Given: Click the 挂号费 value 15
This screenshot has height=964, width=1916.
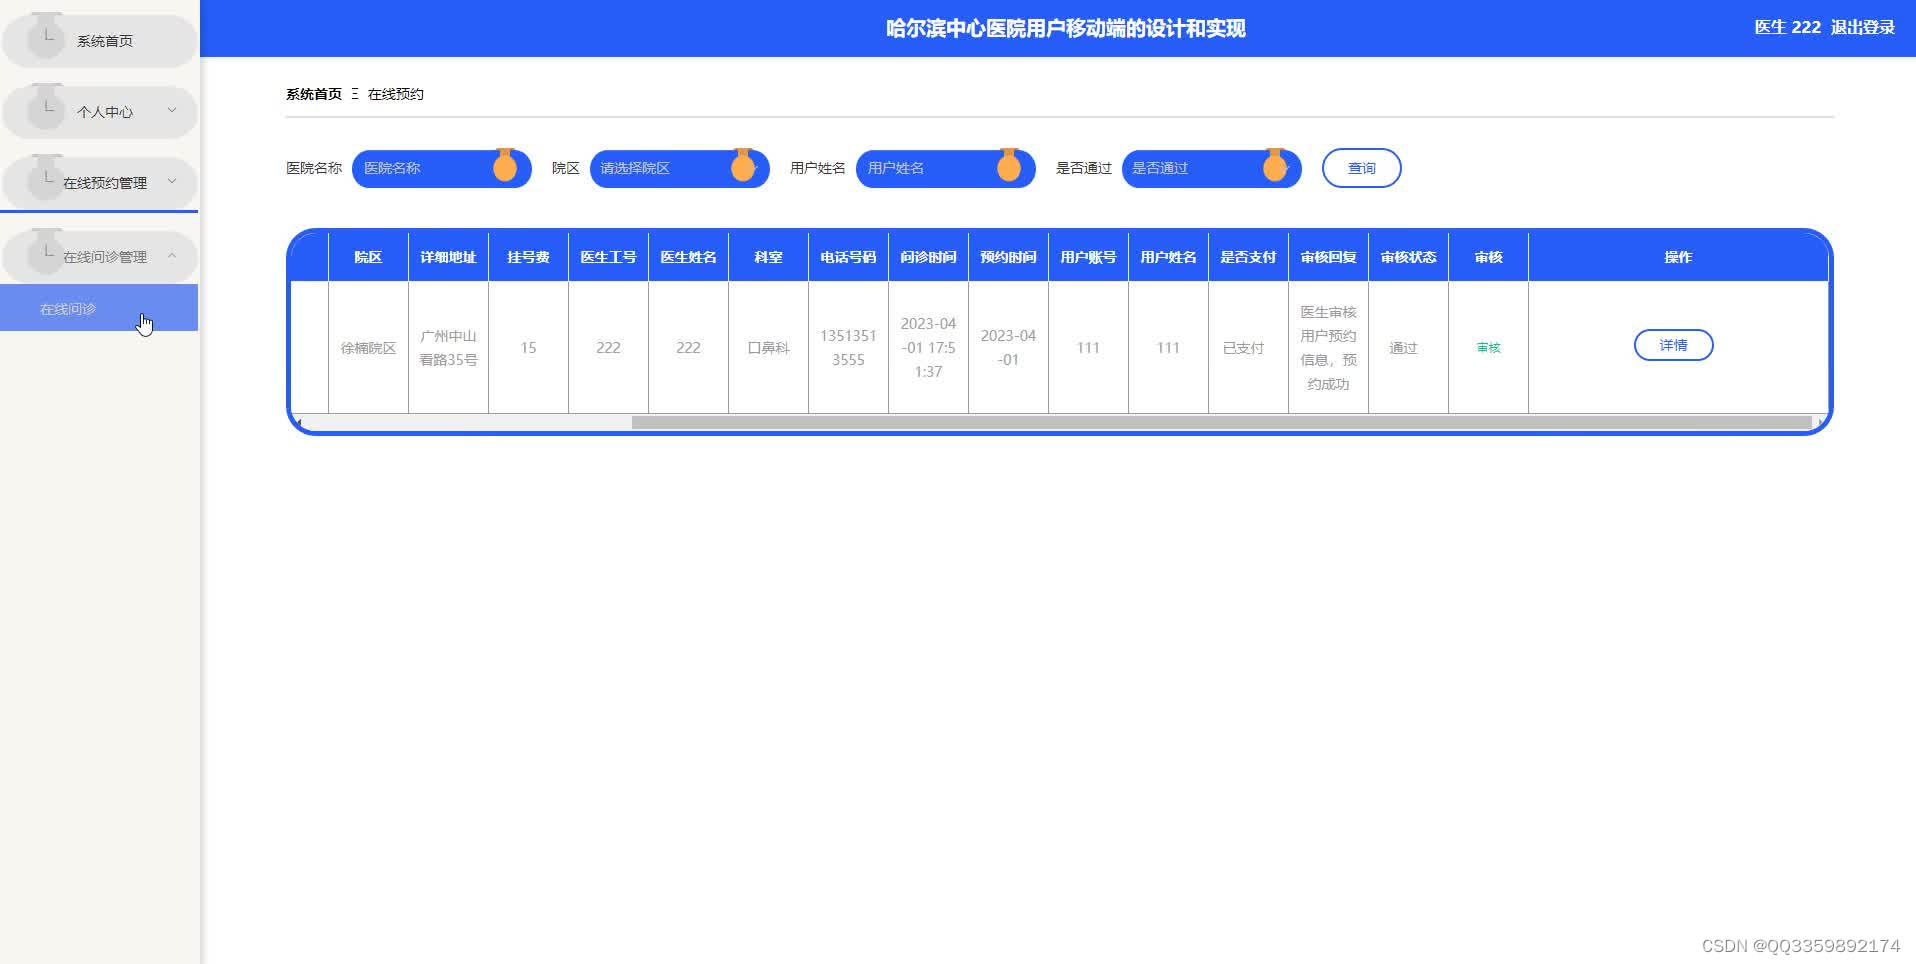Looking at the screenshot, I should (x=528, y=348).
